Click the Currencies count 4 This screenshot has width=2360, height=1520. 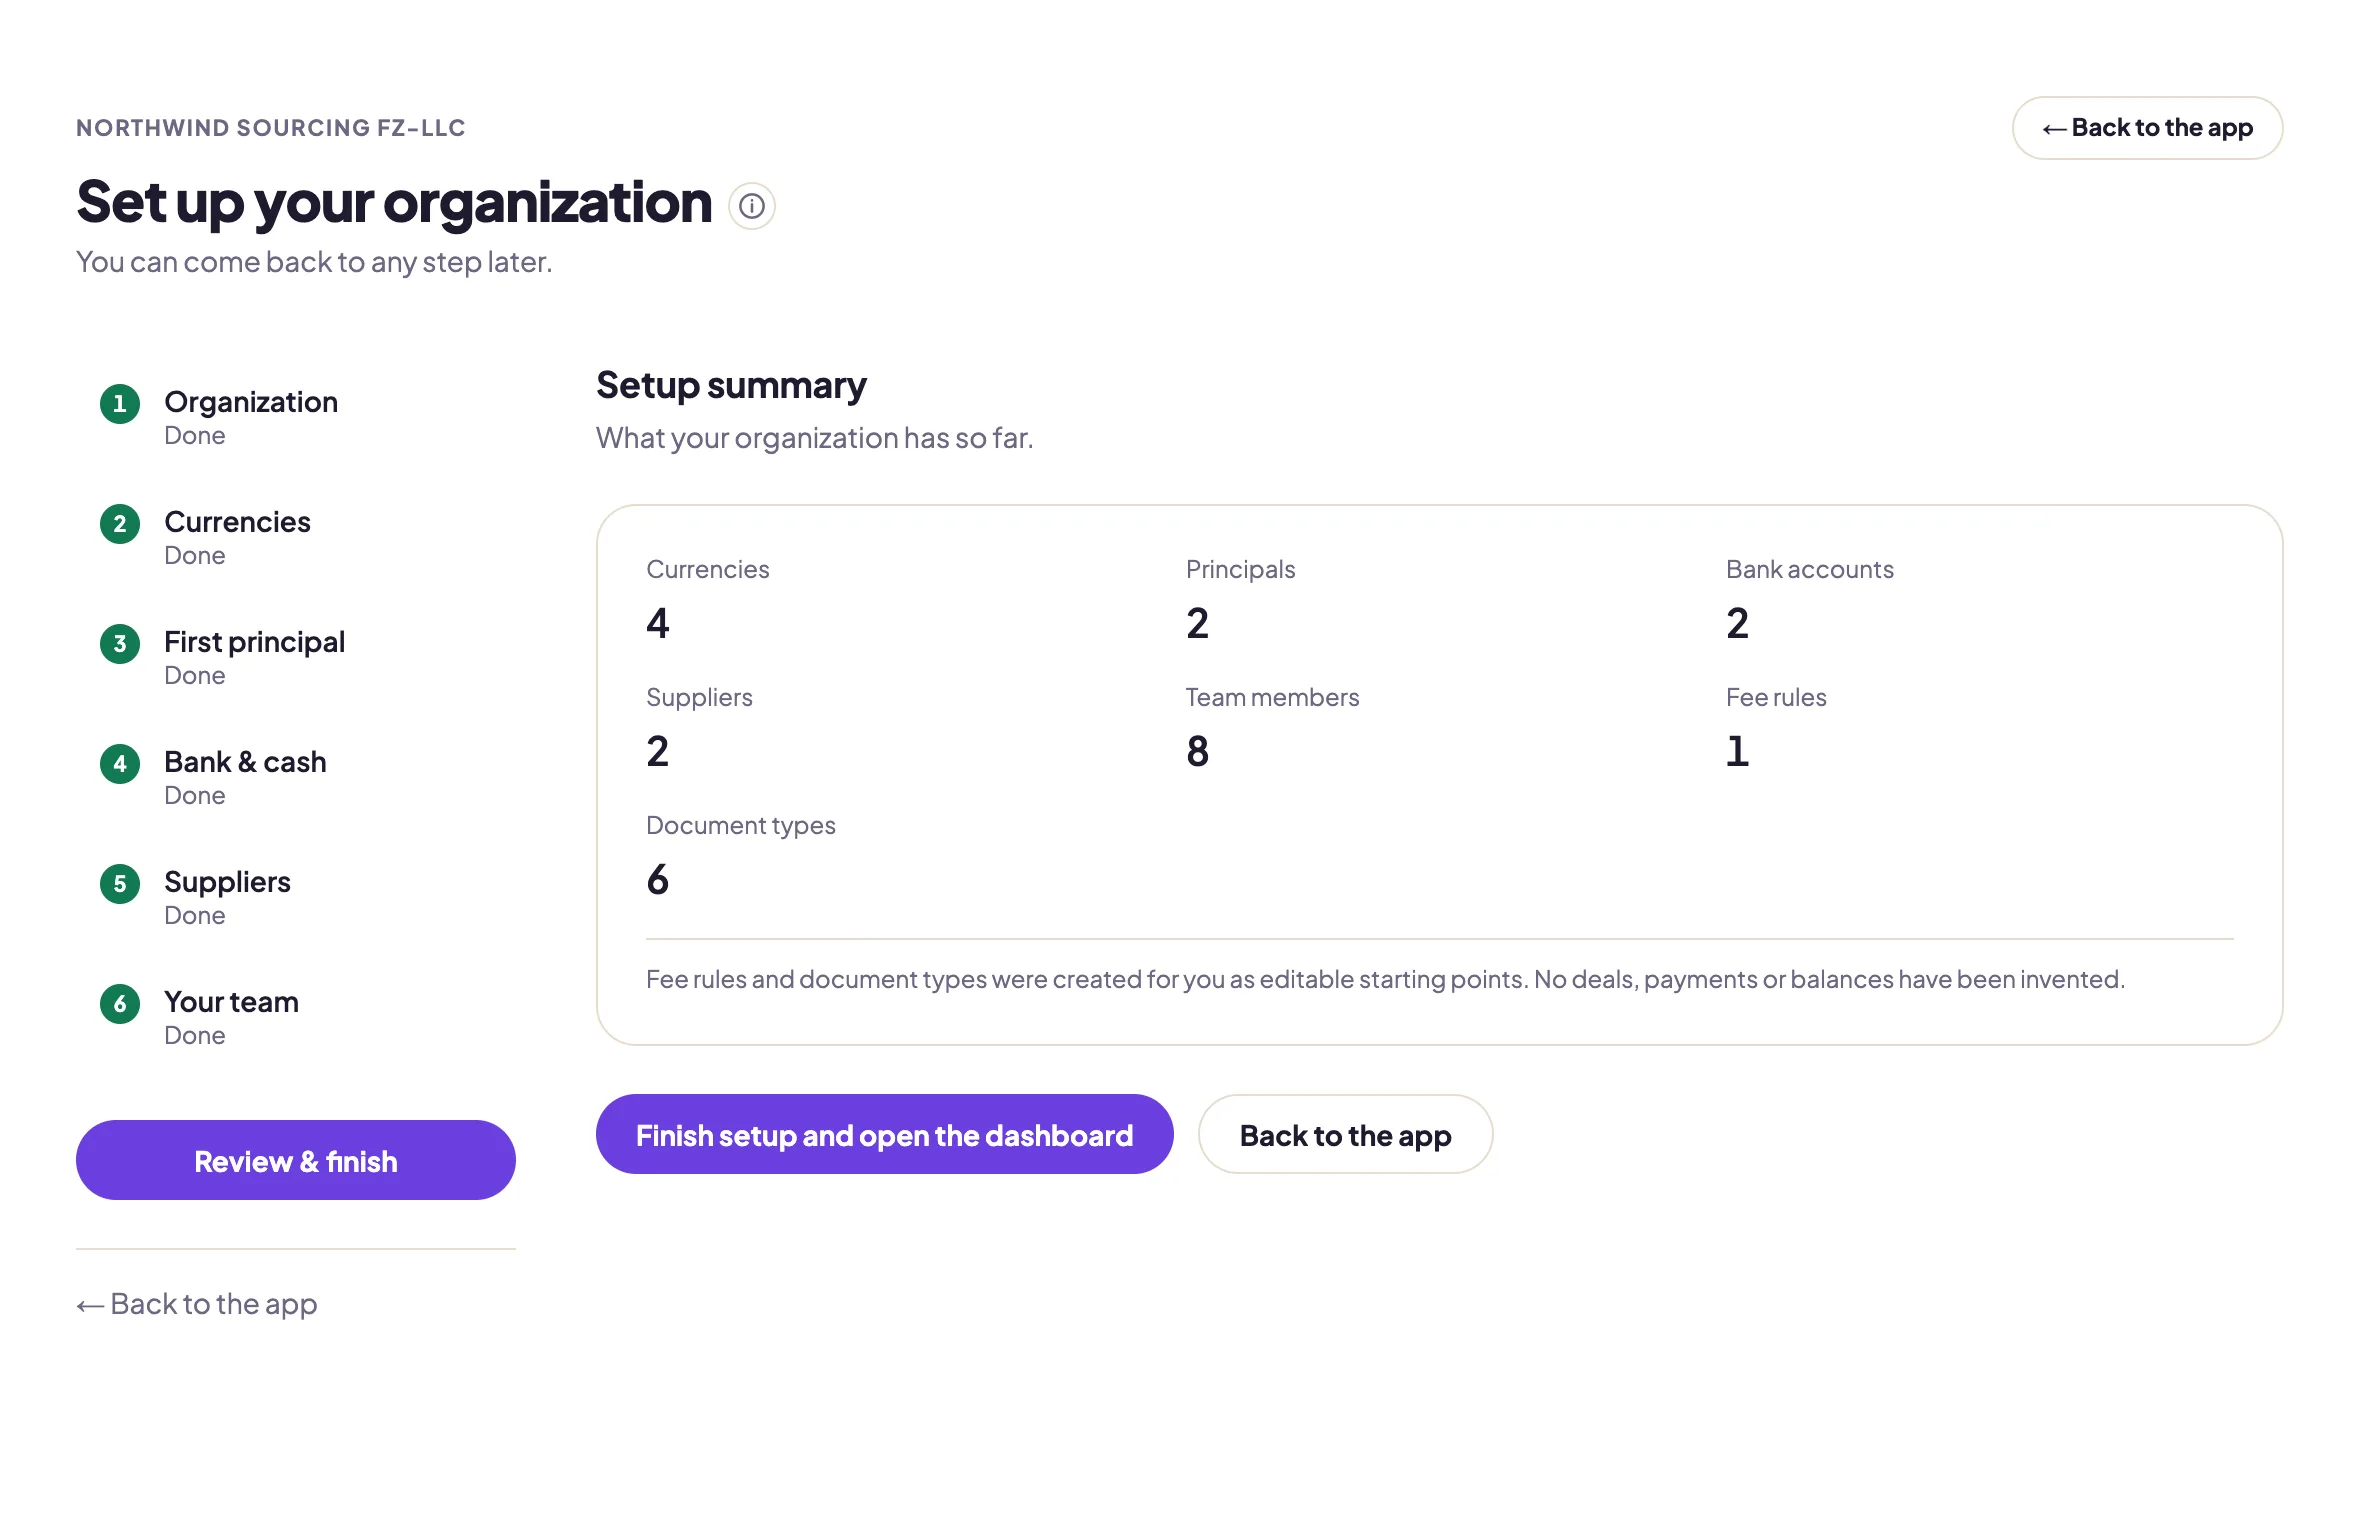(658, 623)
